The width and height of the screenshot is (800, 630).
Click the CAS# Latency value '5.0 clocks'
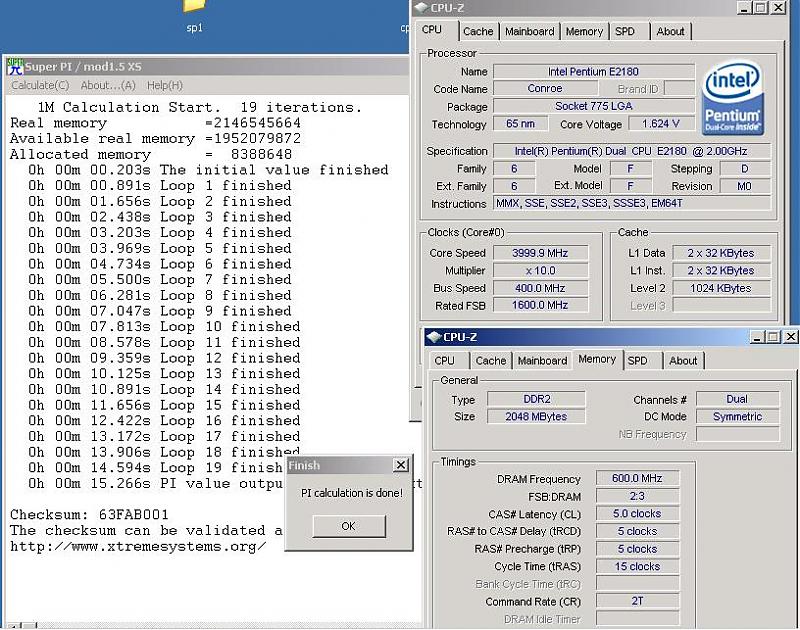(637, 514)
